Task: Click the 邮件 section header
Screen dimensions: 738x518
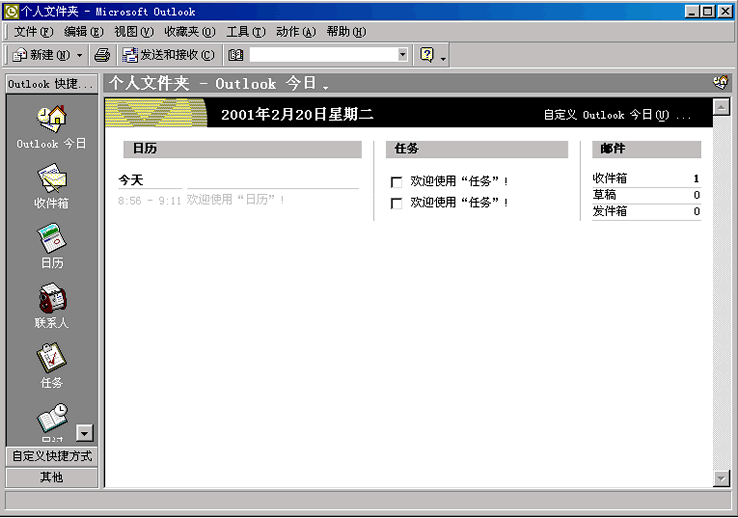Action: click(x=646, y=149)
